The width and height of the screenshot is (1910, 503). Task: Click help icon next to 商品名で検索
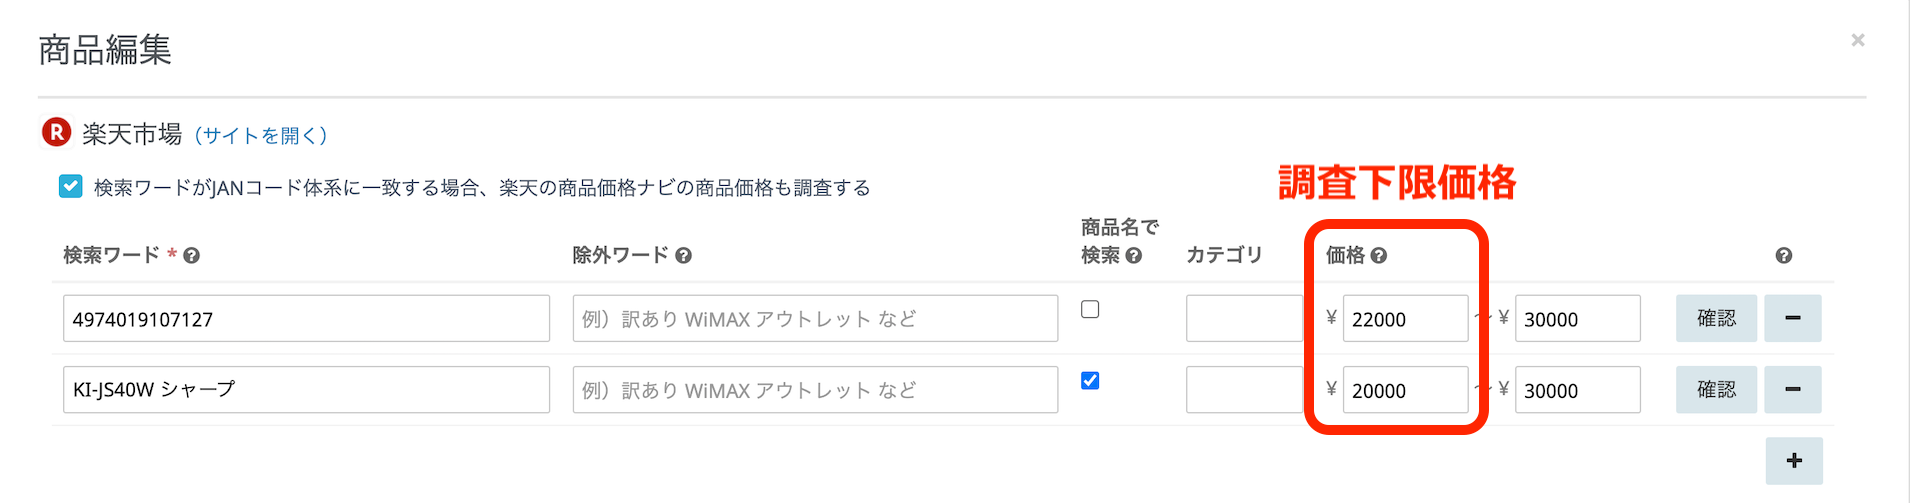click(x=1134, y=256)
